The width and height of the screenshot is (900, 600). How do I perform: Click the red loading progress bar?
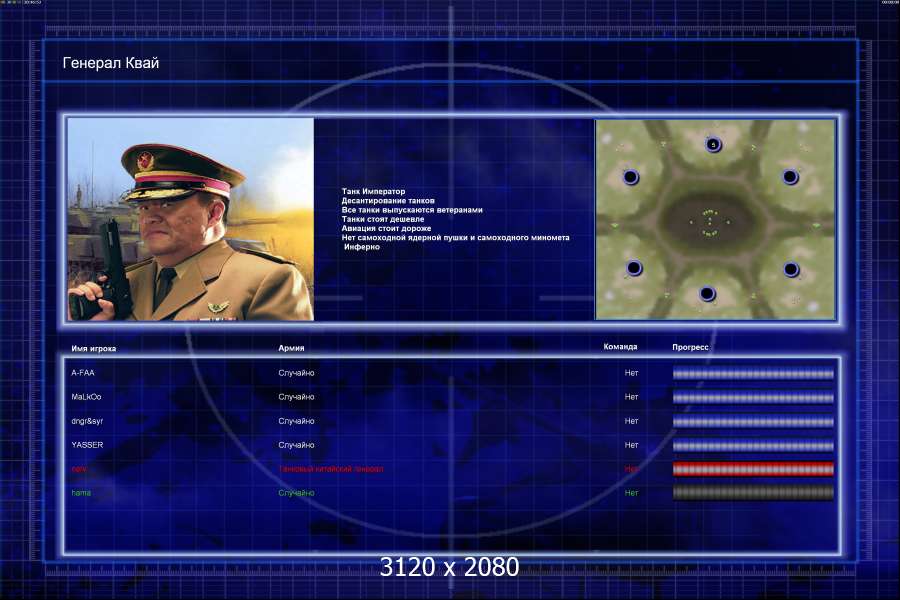(x=753, y=469)
